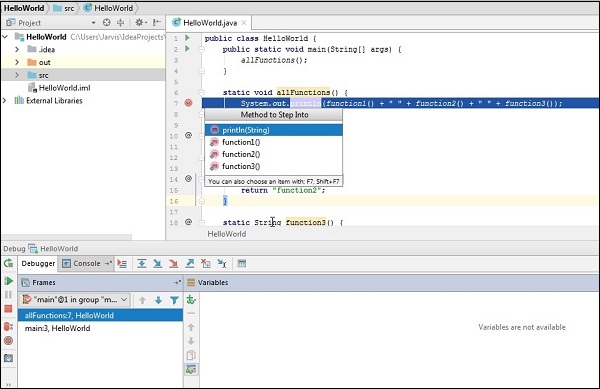
Task: Select println(String) in Step Into popup
Action: pos(274,130)
